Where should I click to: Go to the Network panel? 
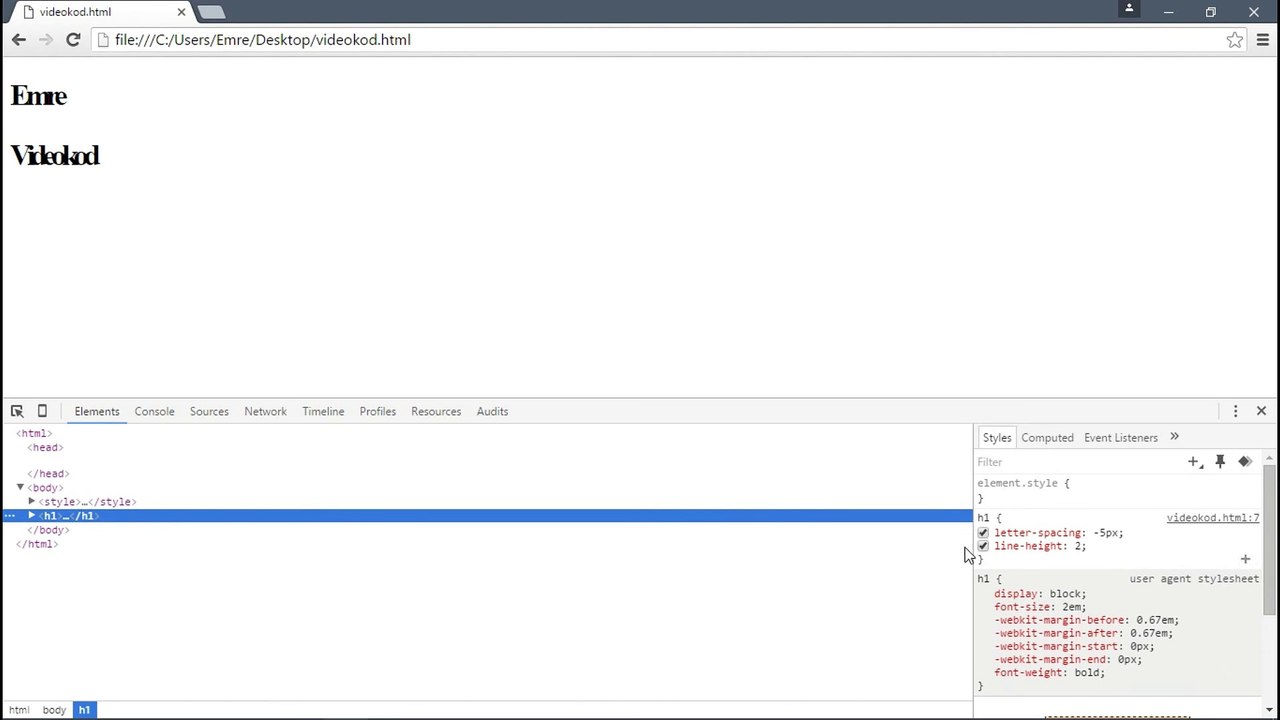click(x=265, y=411)
